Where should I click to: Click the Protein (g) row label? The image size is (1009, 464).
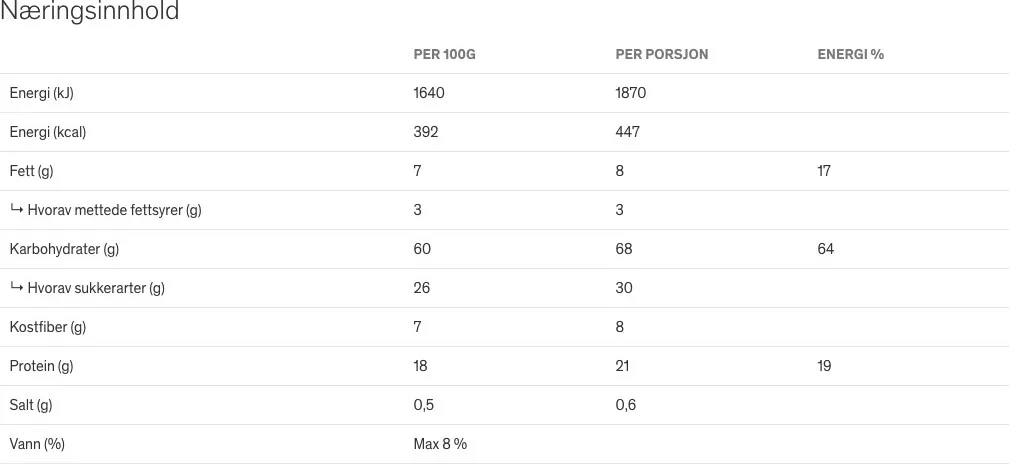(x=41, y=366)
